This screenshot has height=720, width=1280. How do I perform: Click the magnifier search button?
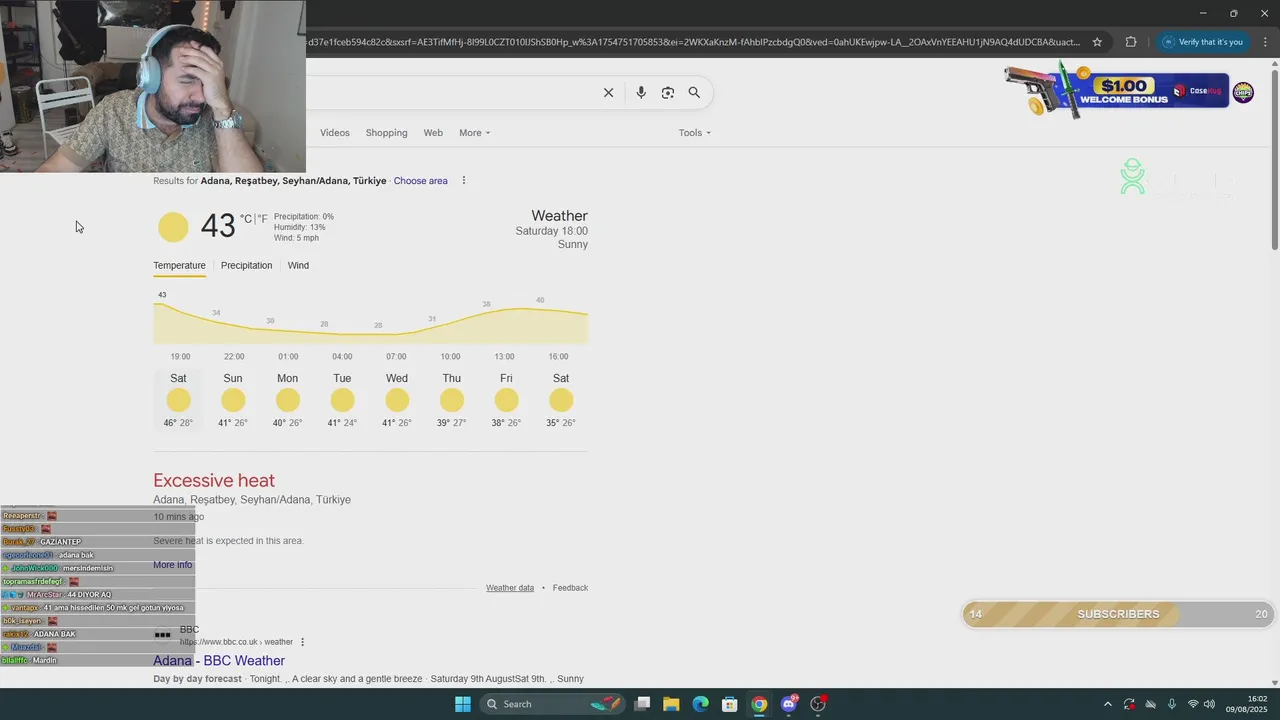coord(694,93)
